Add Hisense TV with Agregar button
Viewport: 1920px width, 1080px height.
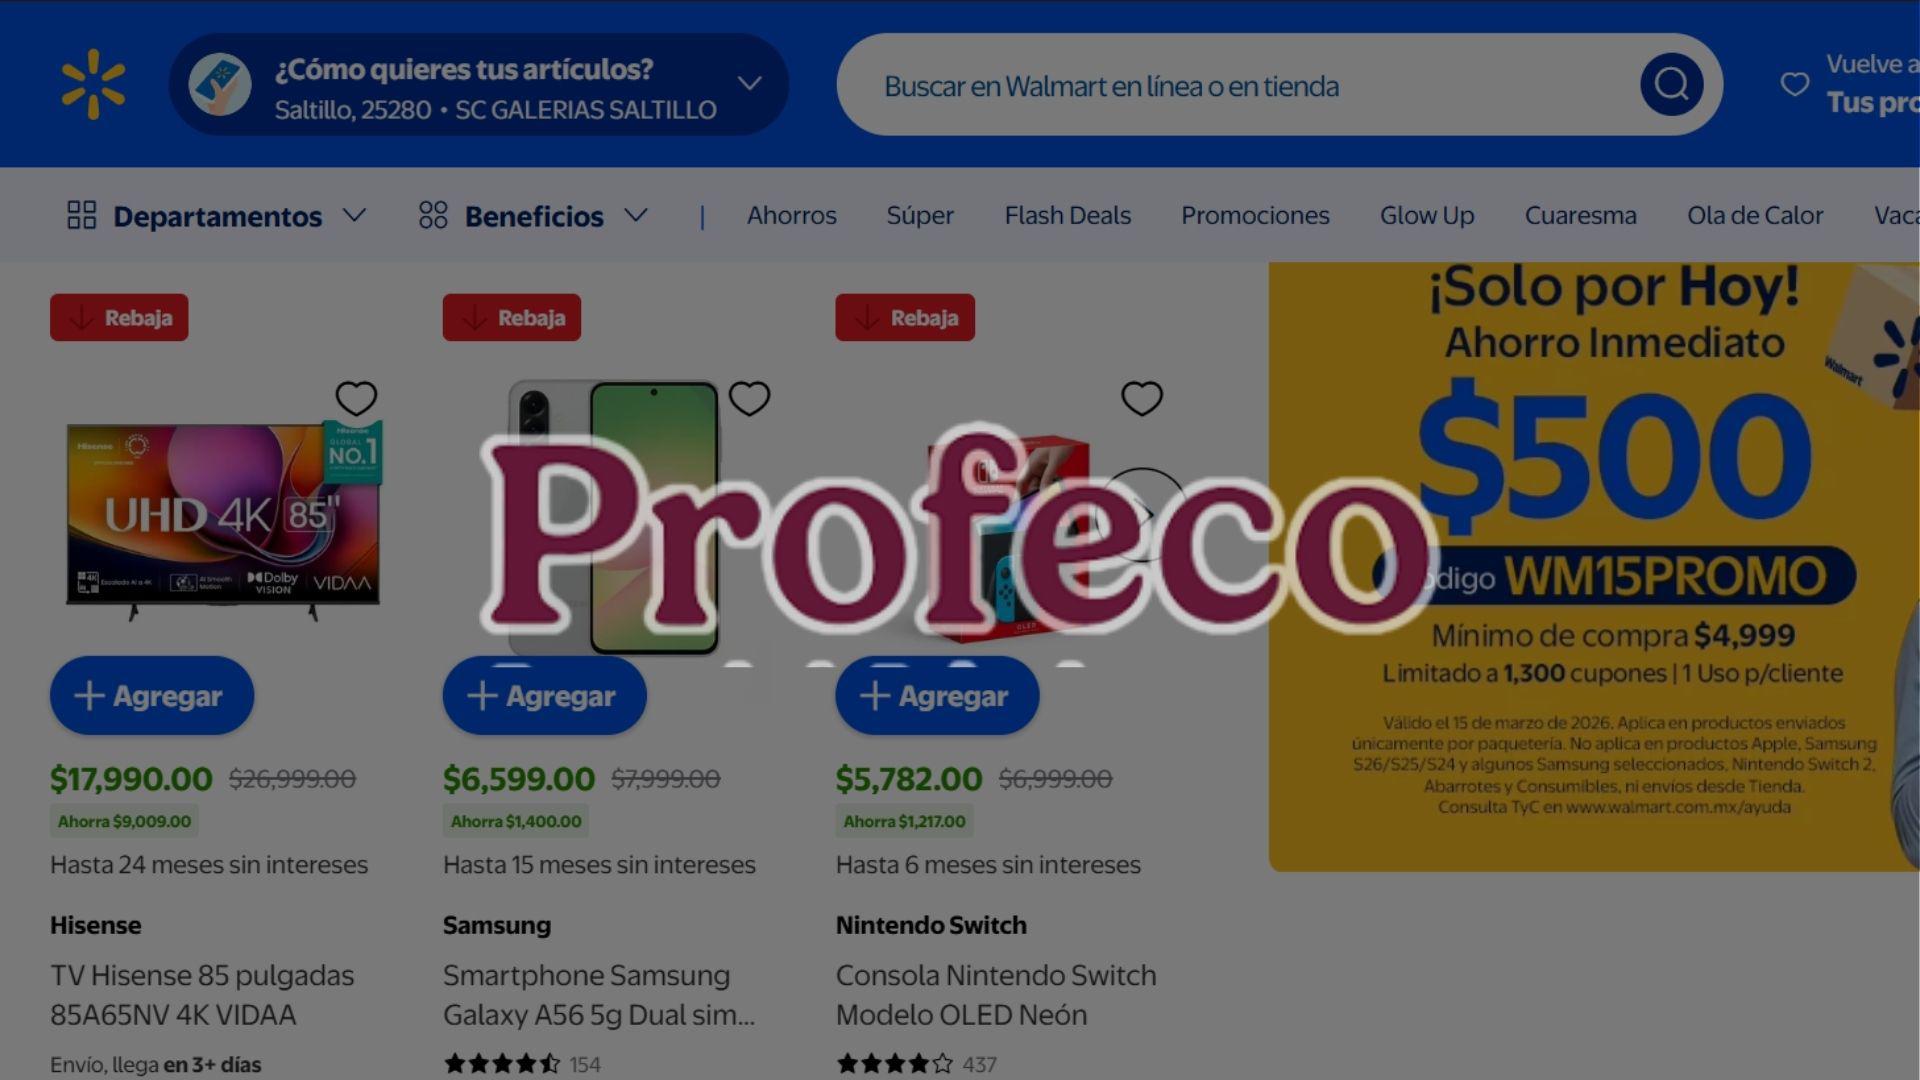152,696
